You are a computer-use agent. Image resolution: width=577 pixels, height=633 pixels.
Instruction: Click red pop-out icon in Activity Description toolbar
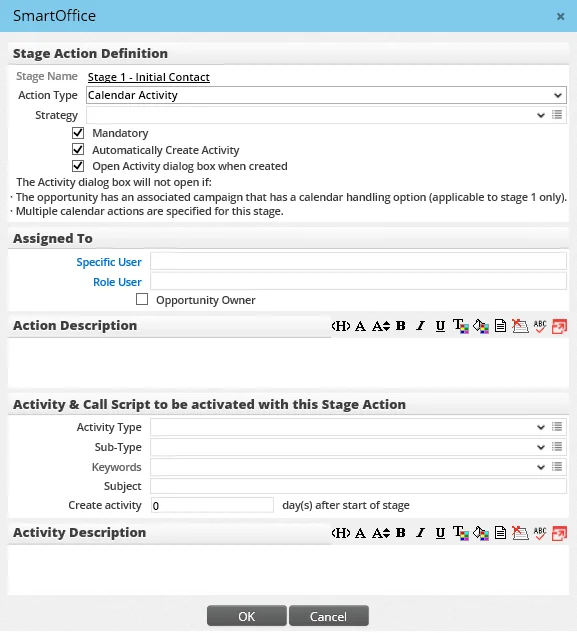click(x=560, y=533)
